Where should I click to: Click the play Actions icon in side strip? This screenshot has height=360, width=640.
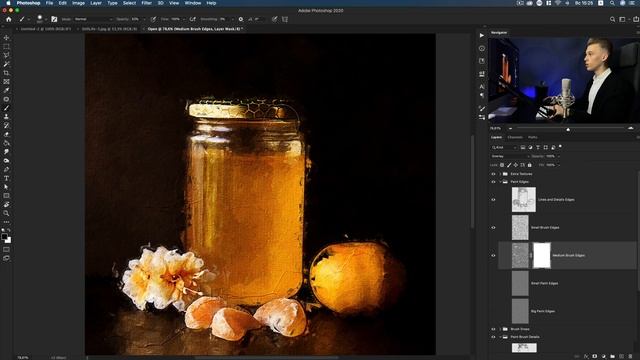coord(482,36)
